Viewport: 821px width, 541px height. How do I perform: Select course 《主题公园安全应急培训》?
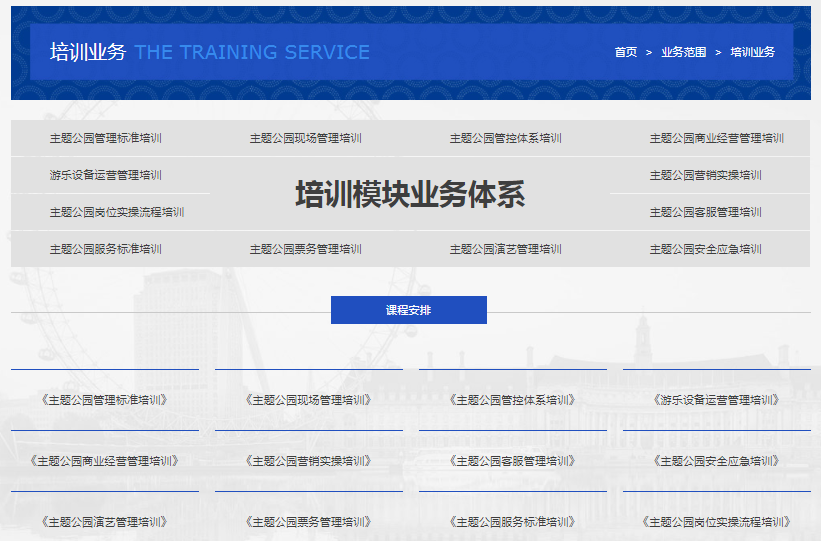click(717, 461)
